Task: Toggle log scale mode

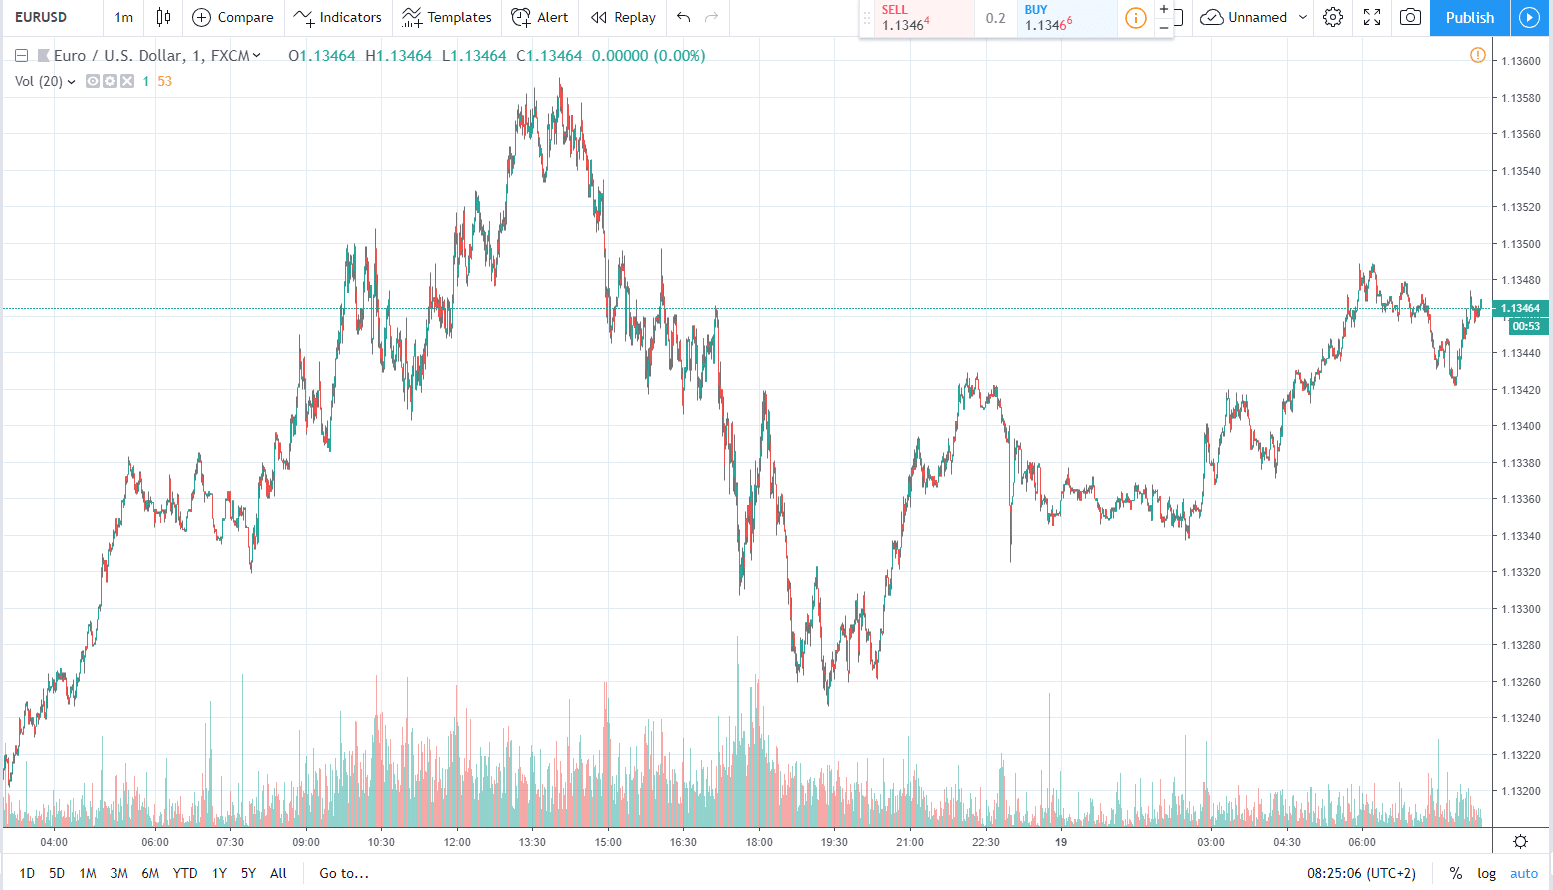Action: pos(1487,873)
